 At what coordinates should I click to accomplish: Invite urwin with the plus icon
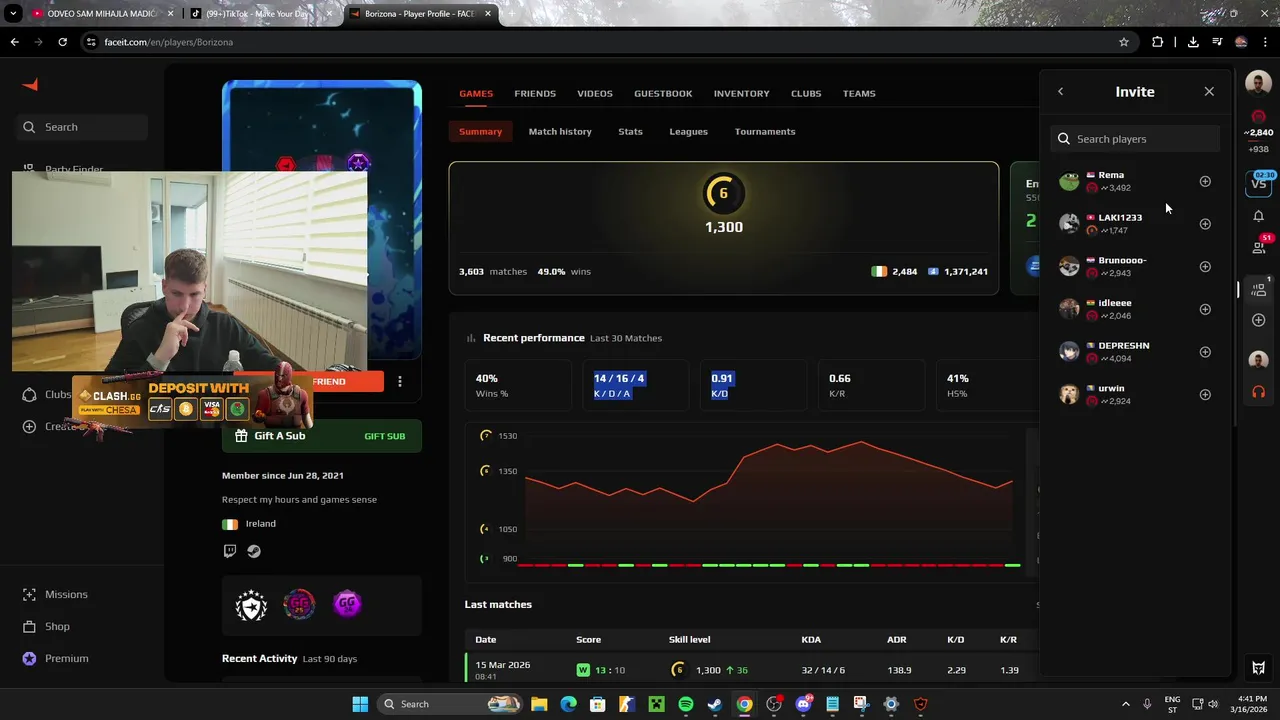pyautogui.click(x=1205, y=395)
